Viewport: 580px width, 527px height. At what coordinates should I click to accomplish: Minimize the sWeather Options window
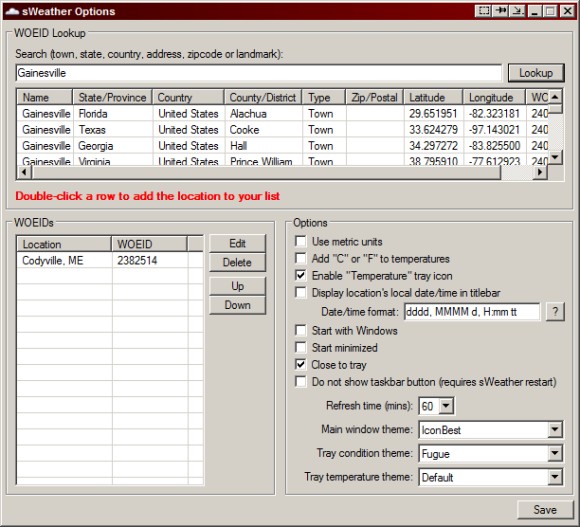(x=534, y=11)
